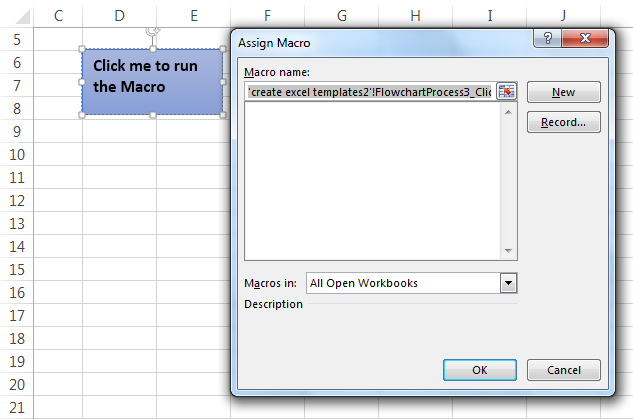Select the 'Click me to run the Macro' shape
This screenshot has height=419, width=633.
coord(152,82)
